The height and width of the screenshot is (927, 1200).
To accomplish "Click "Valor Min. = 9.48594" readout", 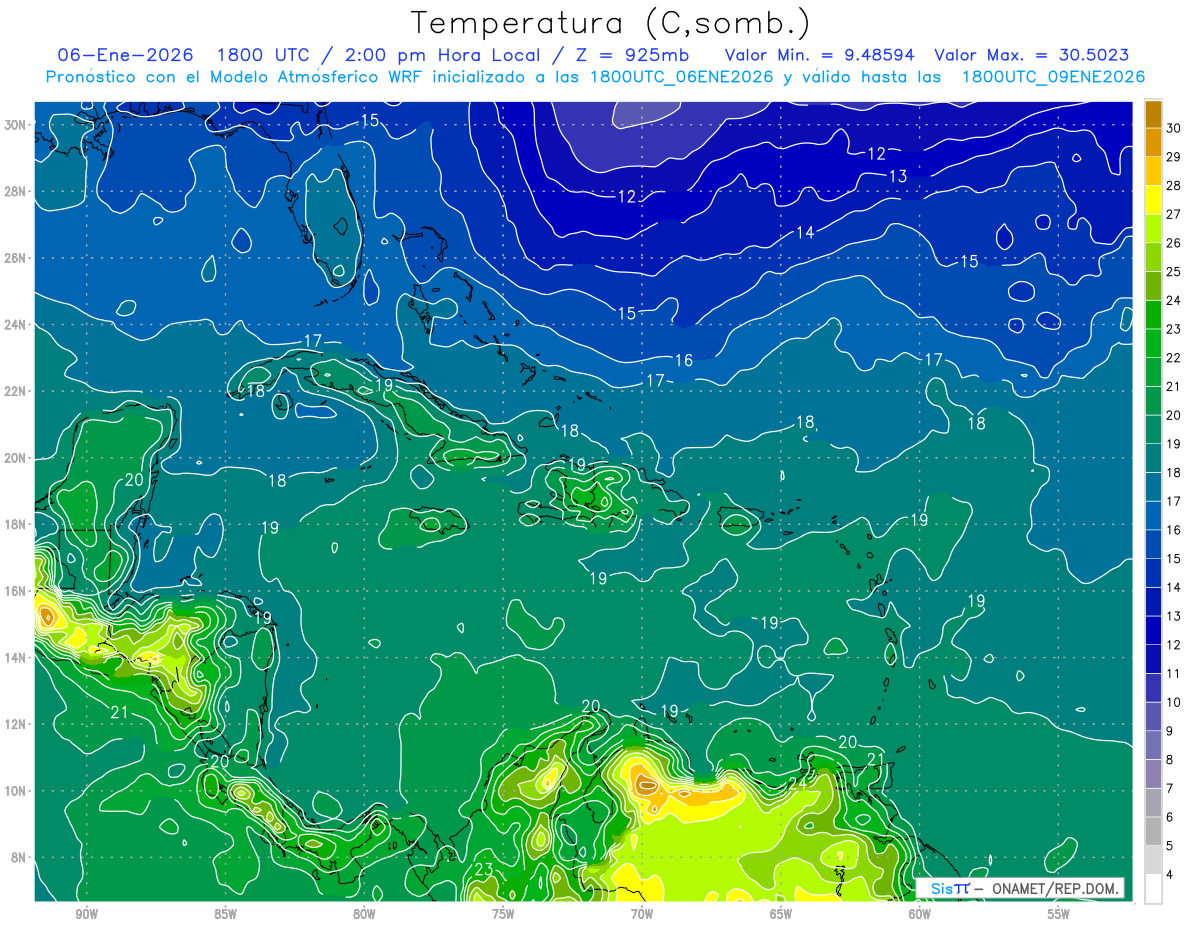I will tap(819, 55).
